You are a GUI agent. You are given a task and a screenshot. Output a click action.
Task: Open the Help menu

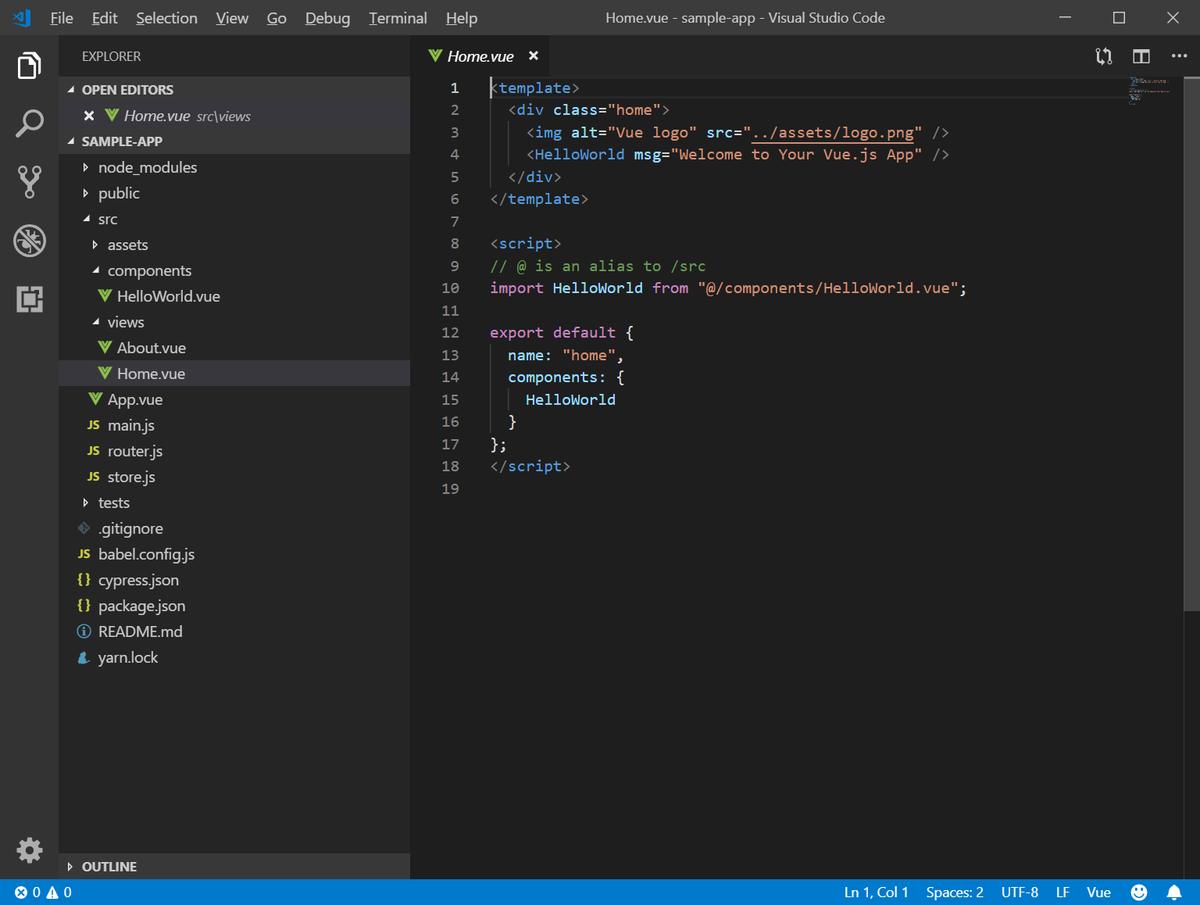(x=461, y=18)
